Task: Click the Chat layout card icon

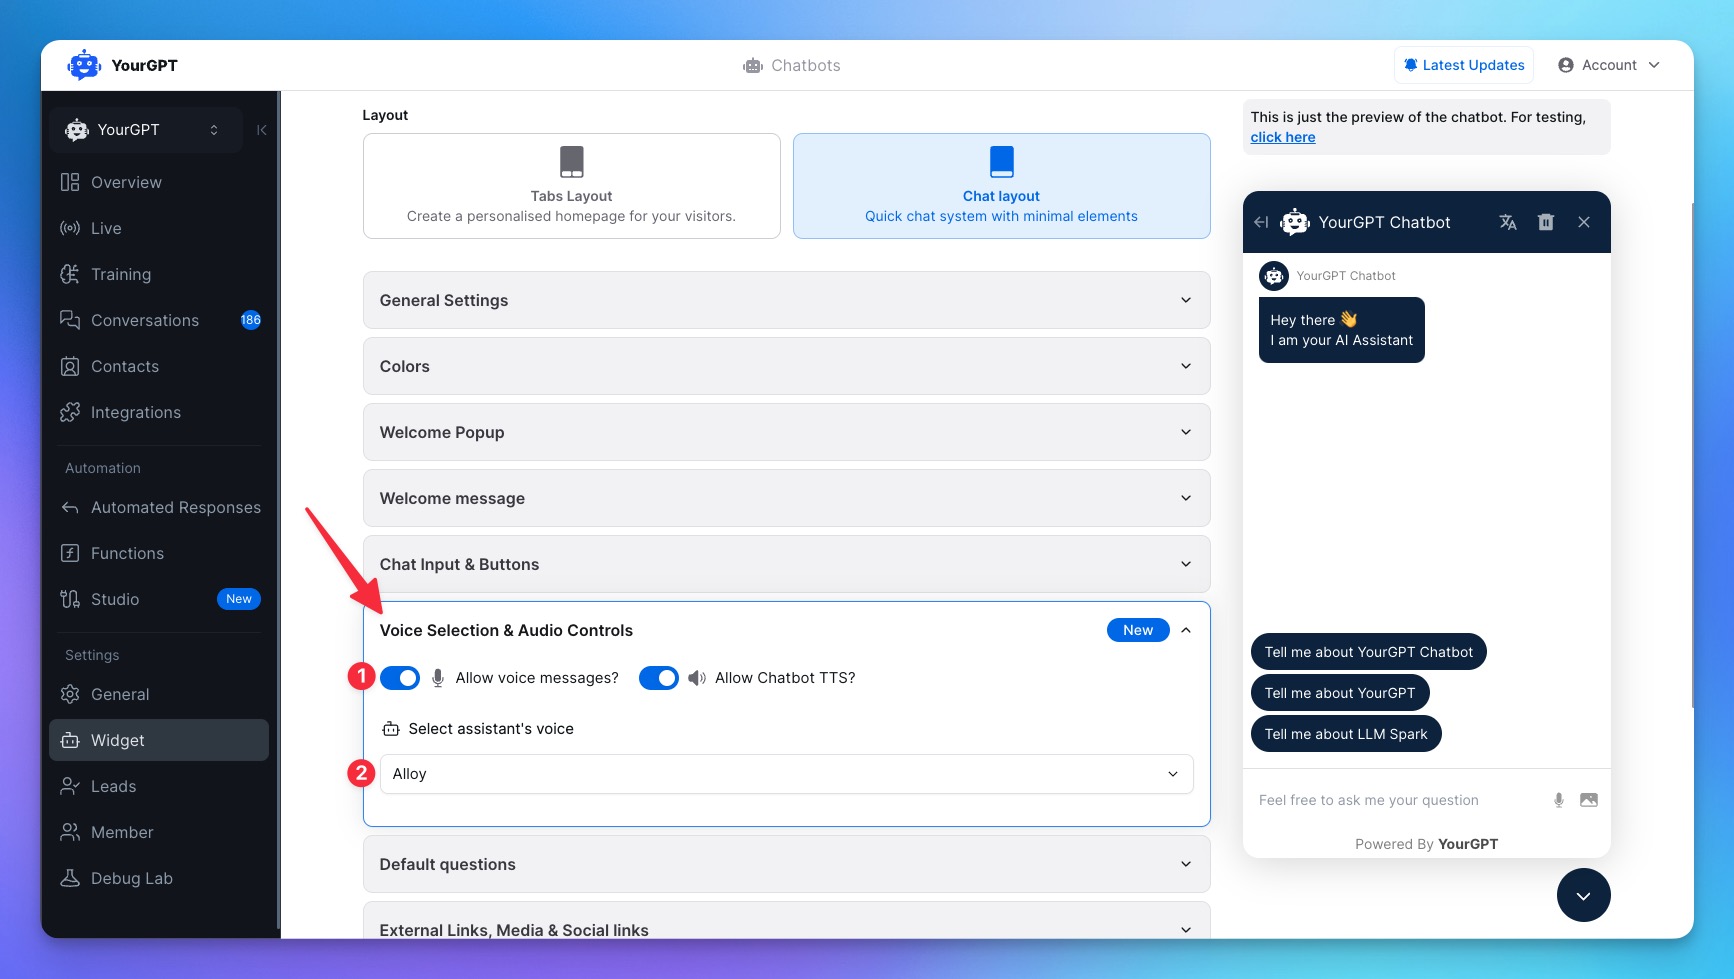Action: [1002, 161]
